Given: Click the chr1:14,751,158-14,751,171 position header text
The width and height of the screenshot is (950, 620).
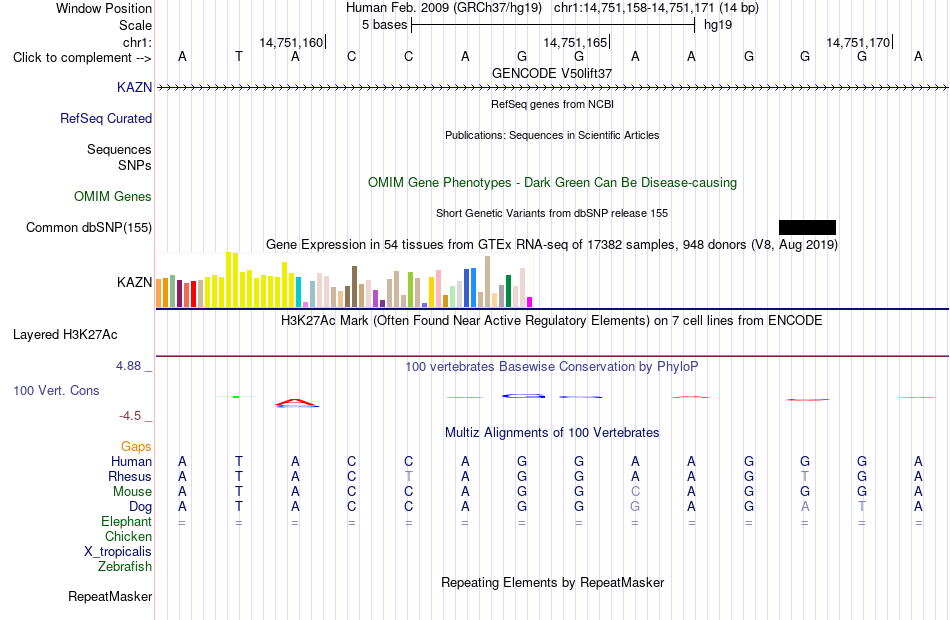Looking at the screenshot, I should pyautogui.click(x=656, y=8).
